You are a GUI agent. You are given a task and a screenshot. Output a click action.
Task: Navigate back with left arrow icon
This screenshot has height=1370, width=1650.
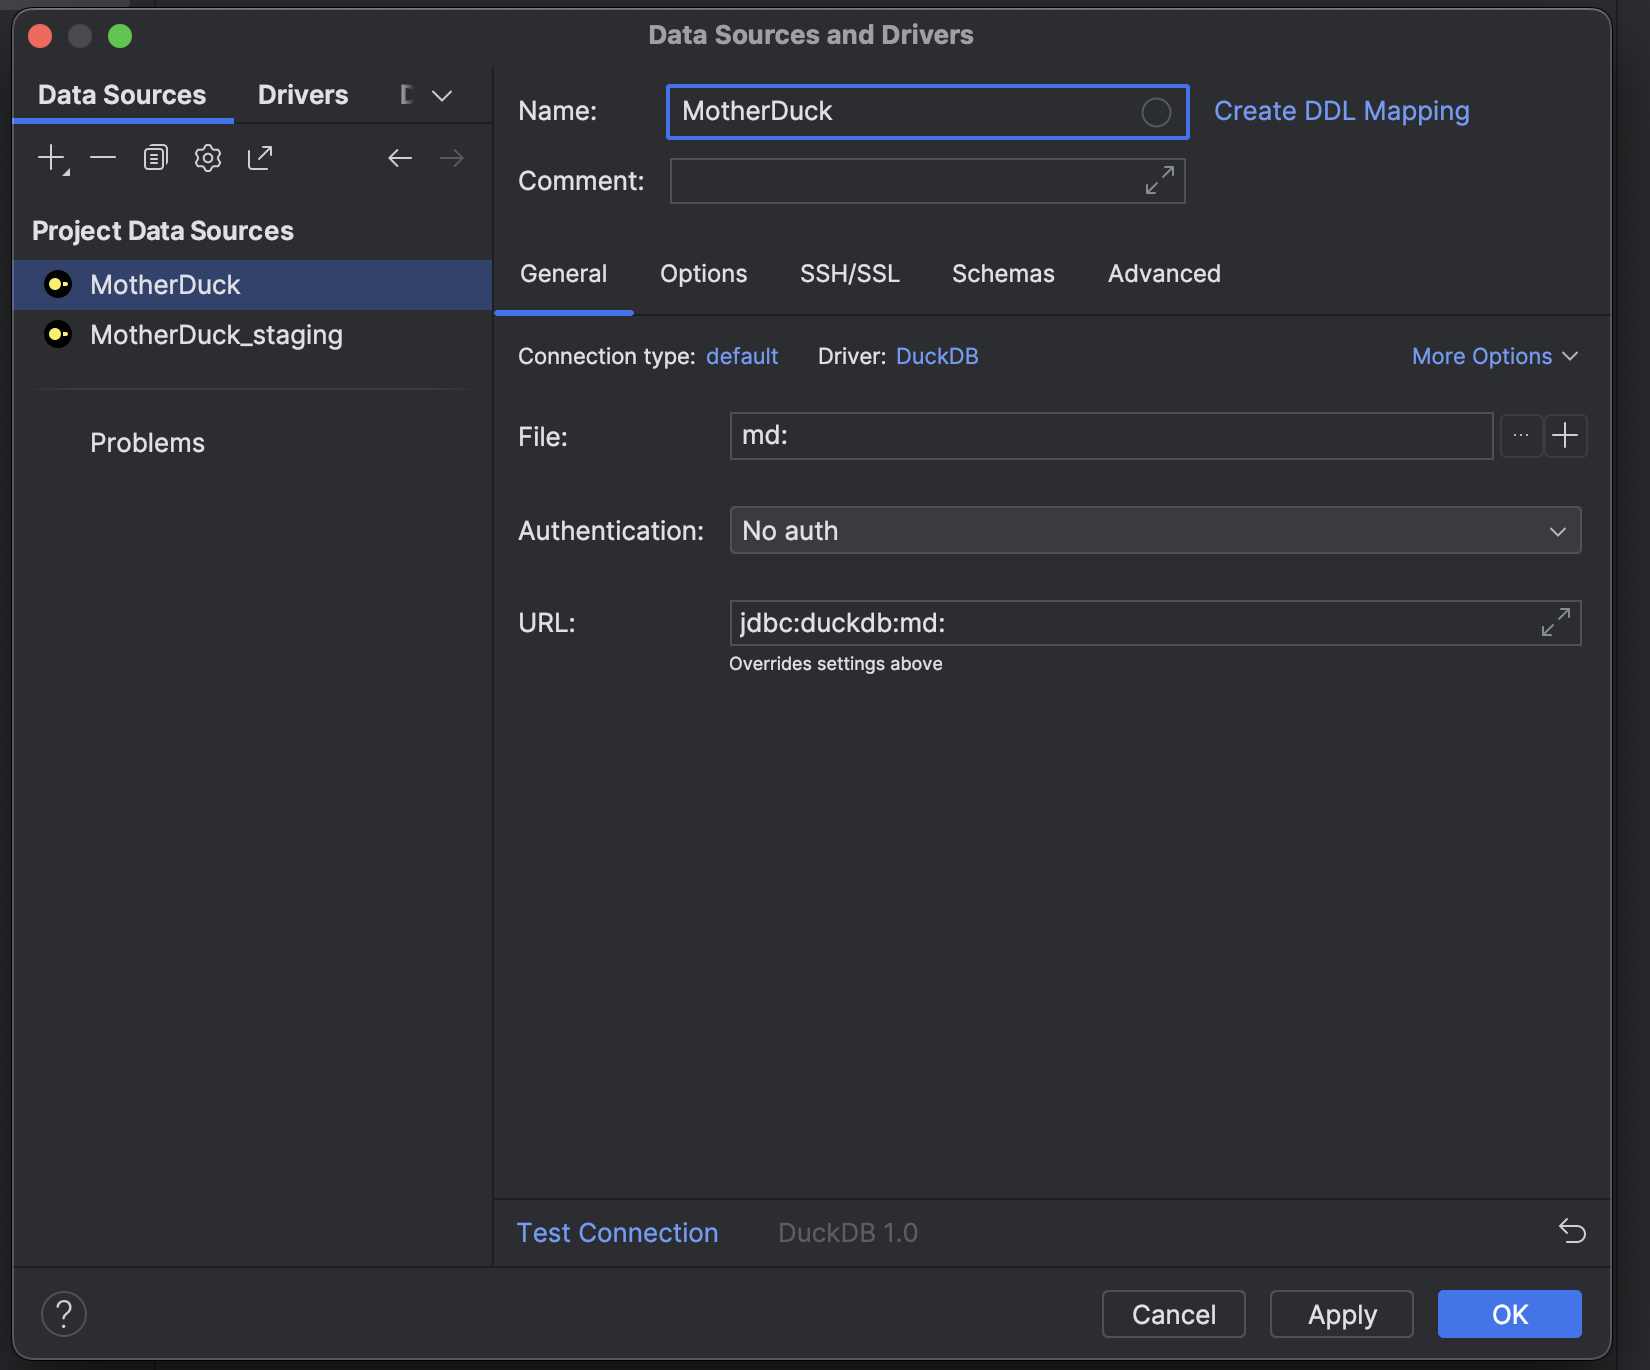pos(400,158)
